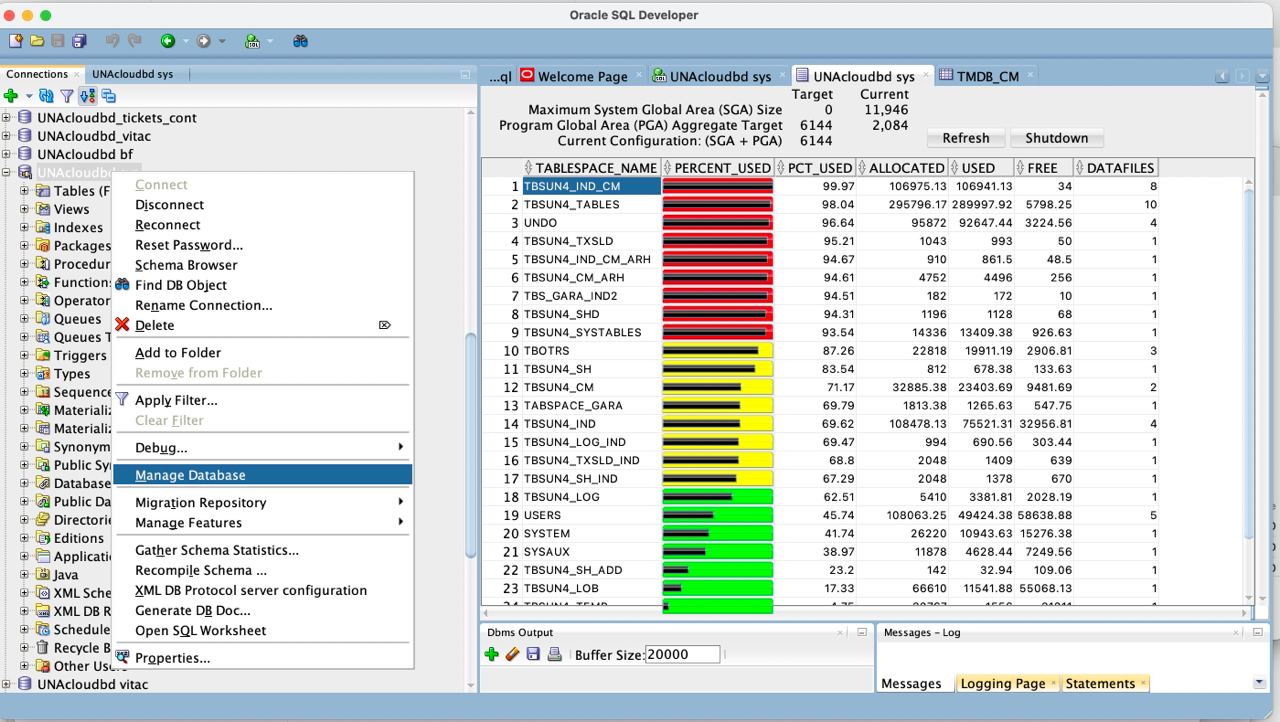The height and width of the screenshot is (722, 1280).
Task: Select Disconnect in the context menu
Action: [x=262, y=205]
